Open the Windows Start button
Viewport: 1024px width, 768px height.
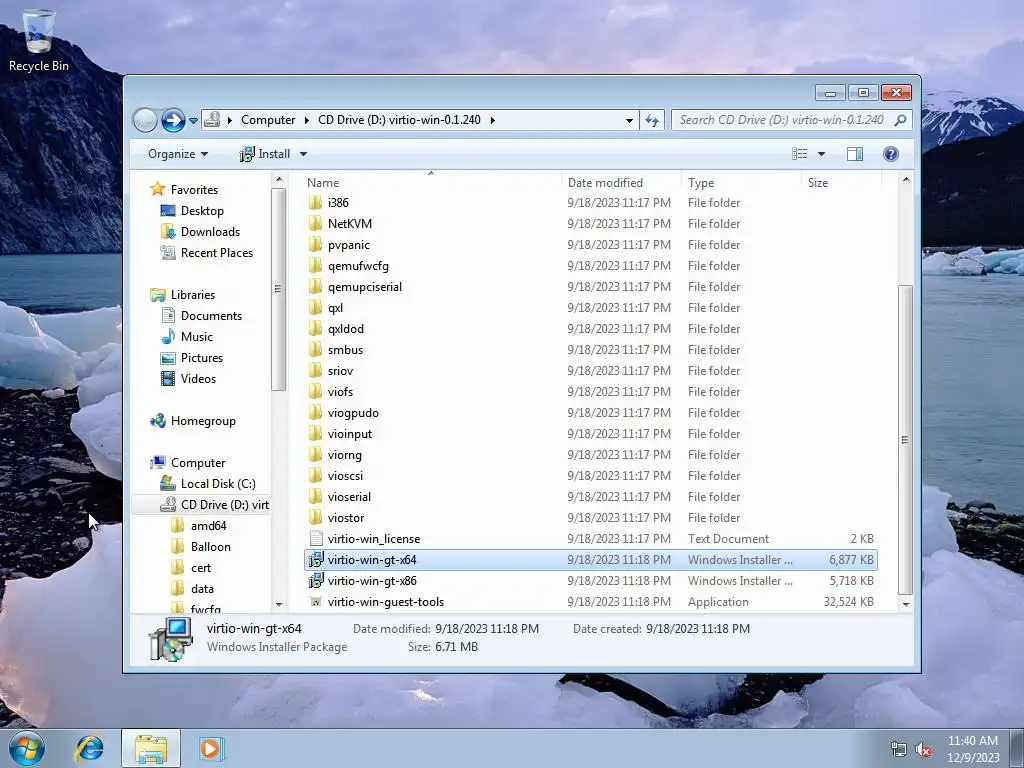tap(26, 748)
